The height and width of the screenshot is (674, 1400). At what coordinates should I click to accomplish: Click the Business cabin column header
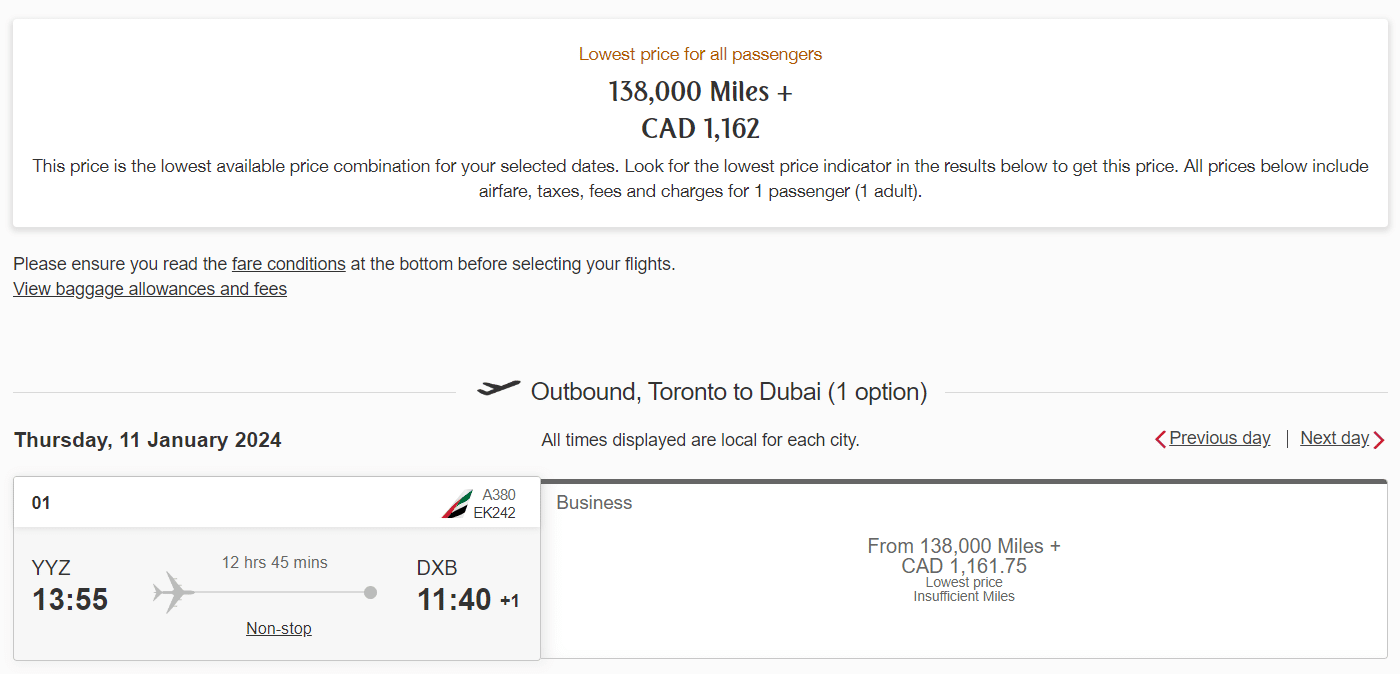(x=594, y=502)
